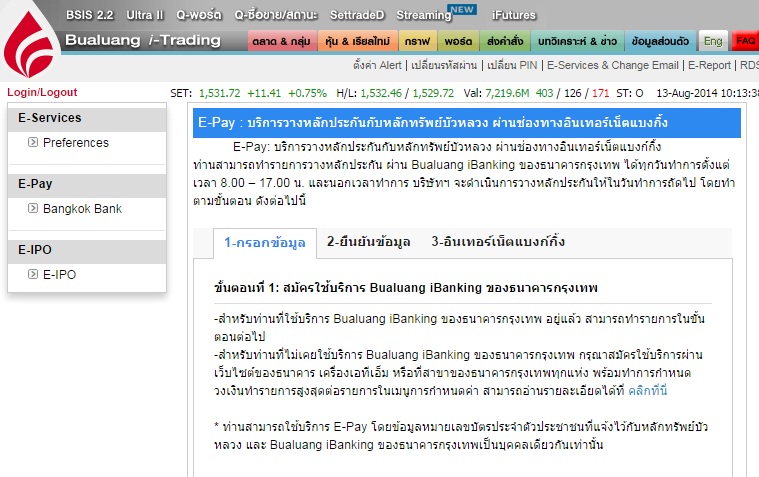Open E-Report link
The height and width of the screenshot is (477, 759).
pyautogui.click(x=709, y=65)
